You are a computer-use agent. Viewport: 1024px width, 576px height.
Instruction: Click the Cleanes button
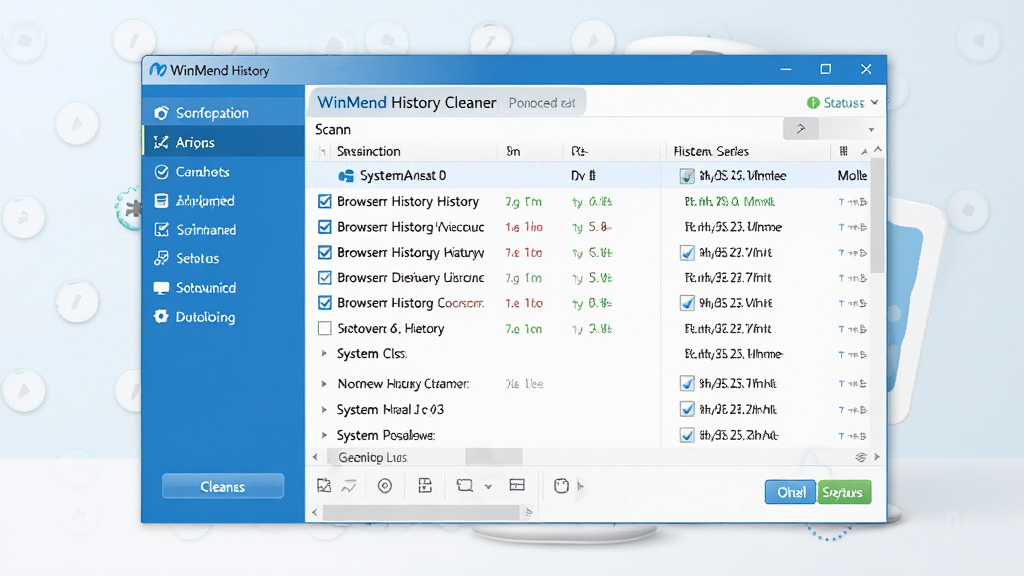point(223,487)
